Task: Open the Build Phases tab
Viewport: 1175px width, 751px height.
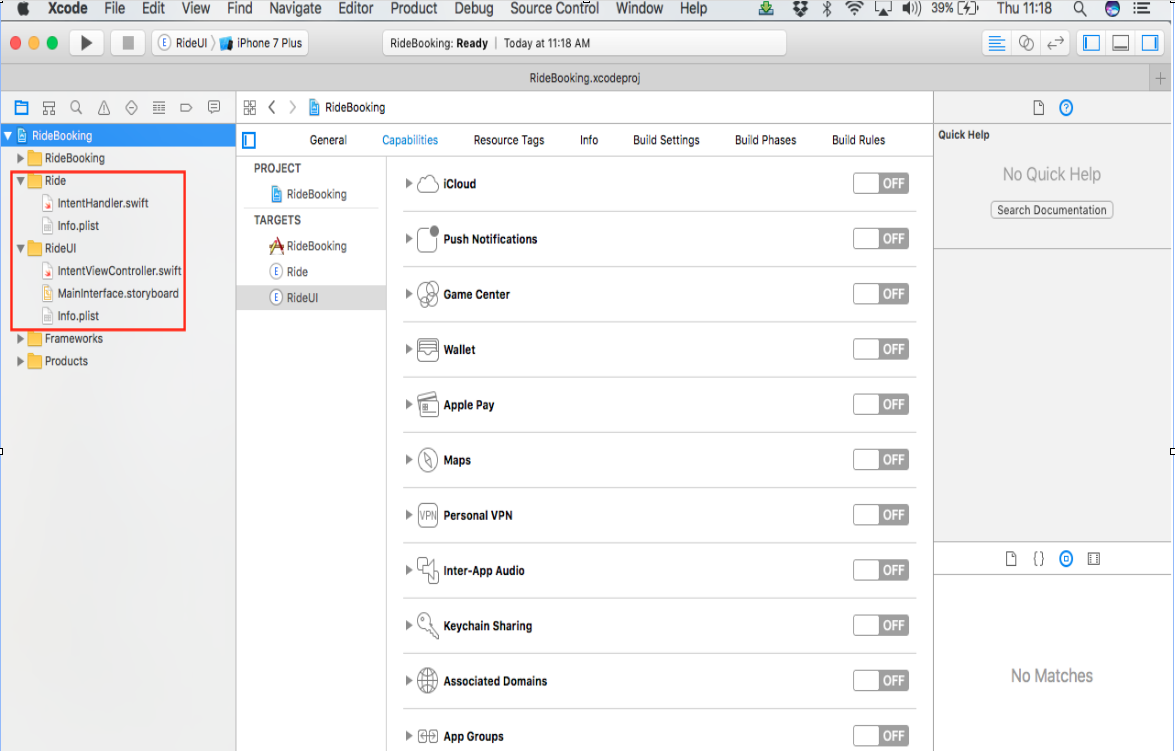Action: 765,140
